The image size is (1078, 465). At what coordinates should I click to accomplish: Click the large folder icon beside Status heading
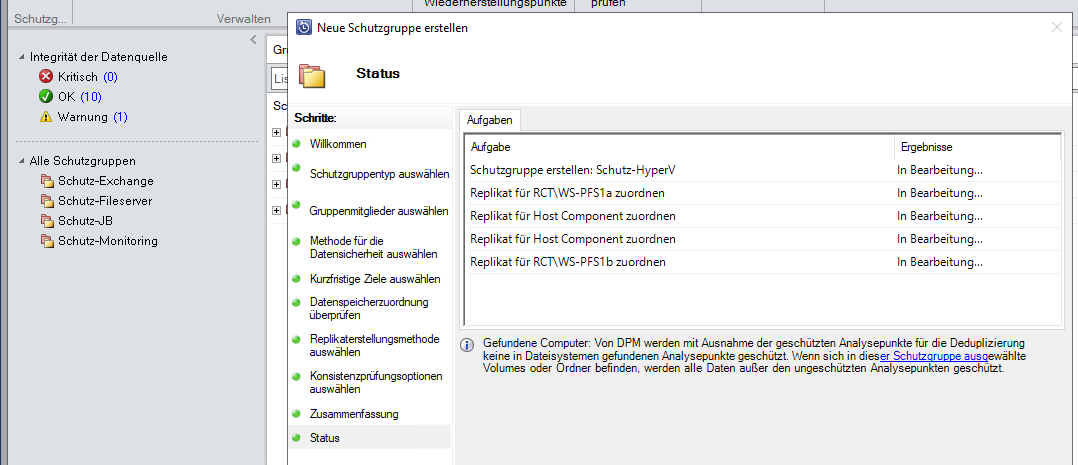coord(312,76)
